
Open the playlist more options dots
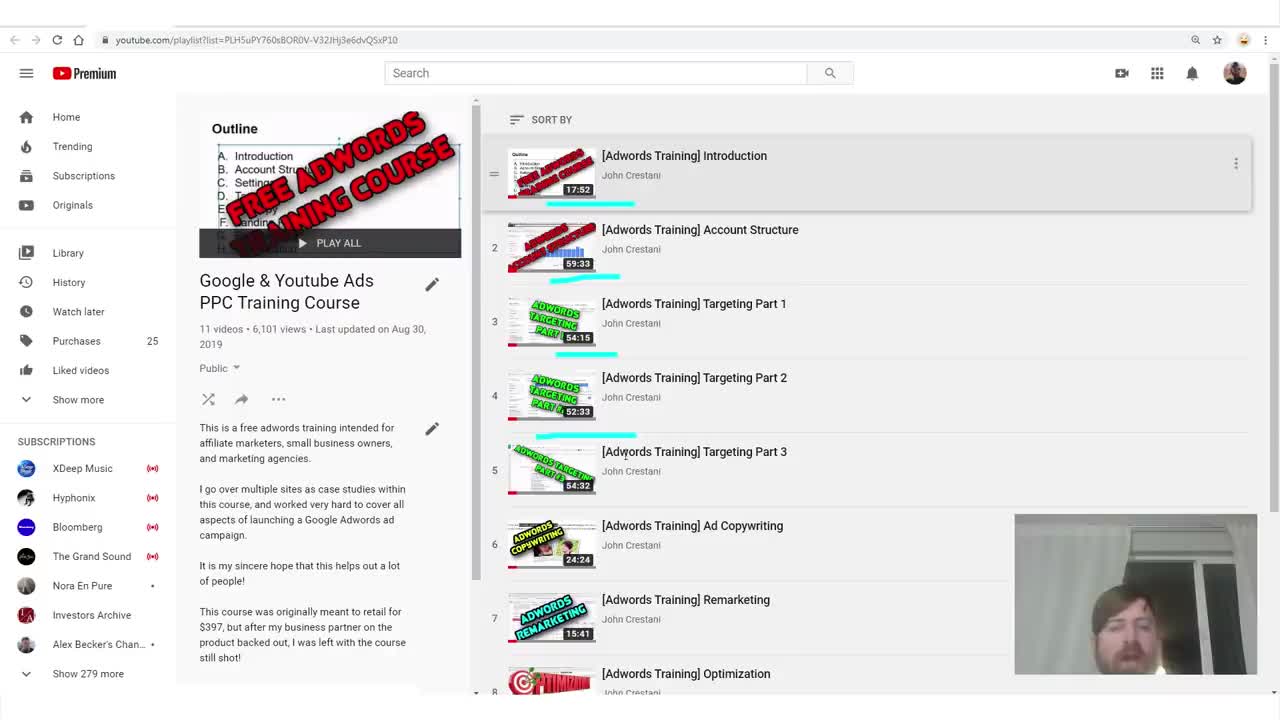279,399
